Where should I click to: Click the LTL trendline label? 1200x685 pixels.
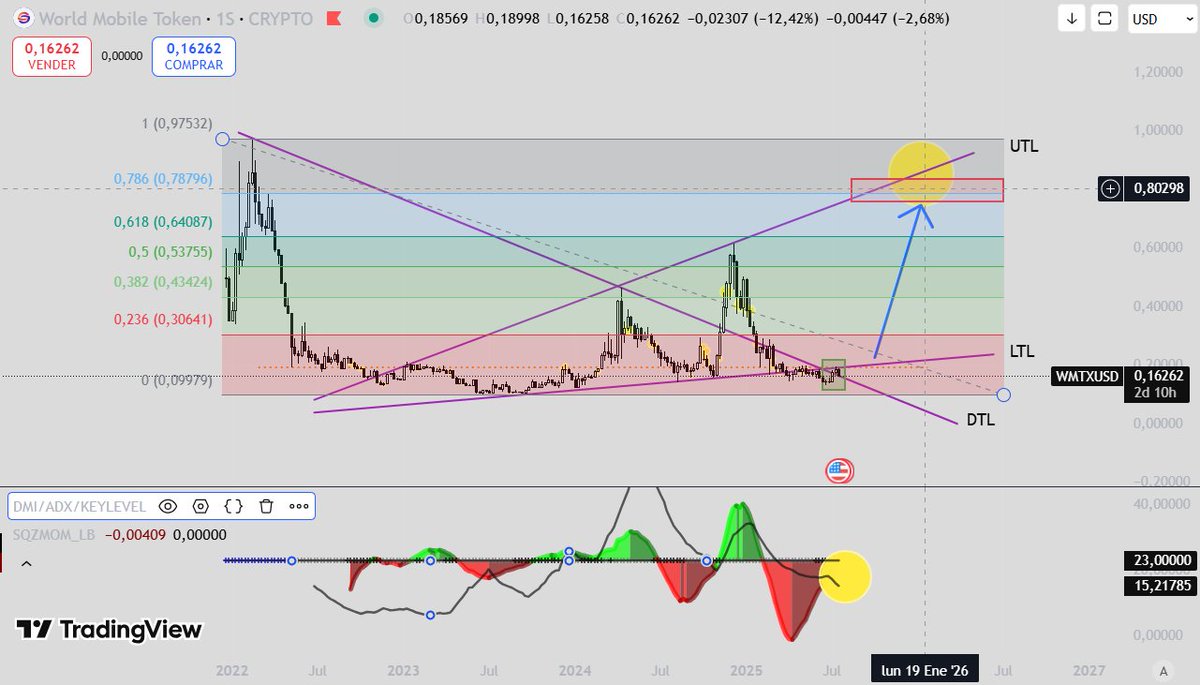click(1022, 351)
